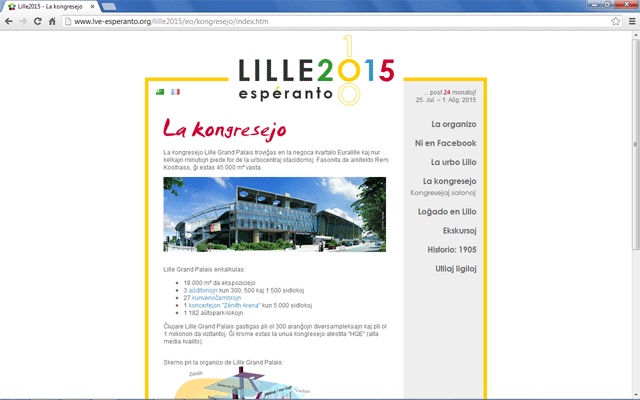Reload the current page
The image size is (640, 400).
click(x=38, y=21)
